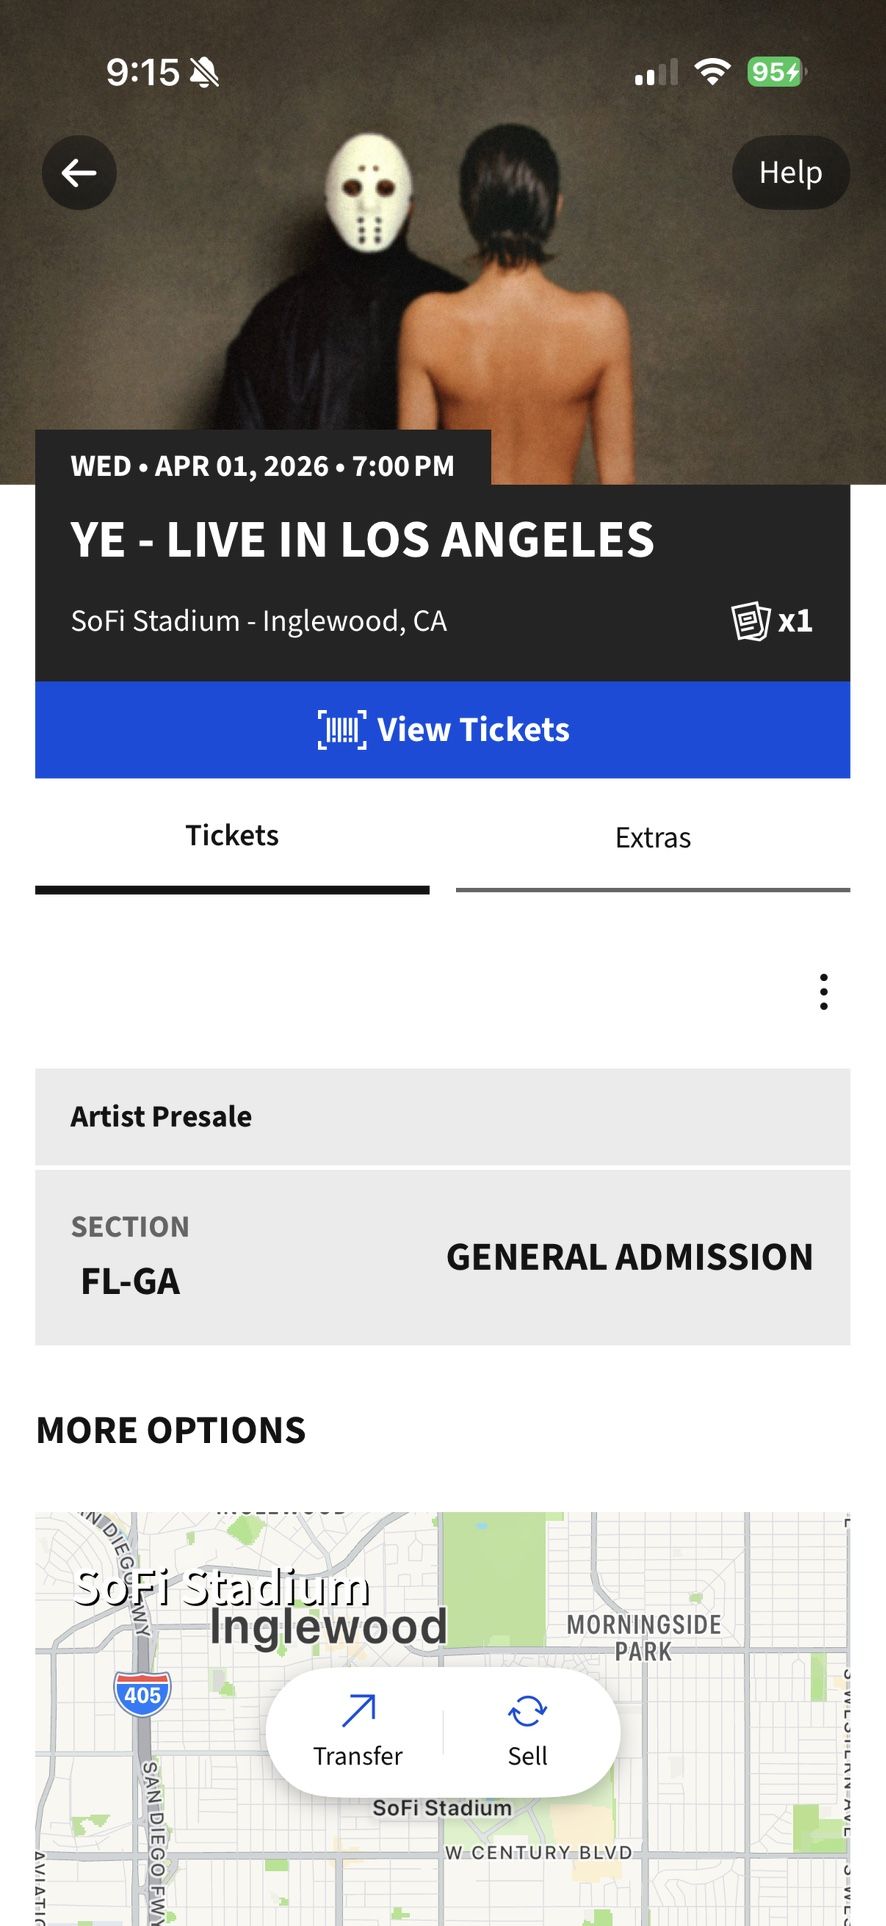Tap the battery indicator in status bar
The width and height of the screenshot is (886, 1926).
click(x=776, y=72)
